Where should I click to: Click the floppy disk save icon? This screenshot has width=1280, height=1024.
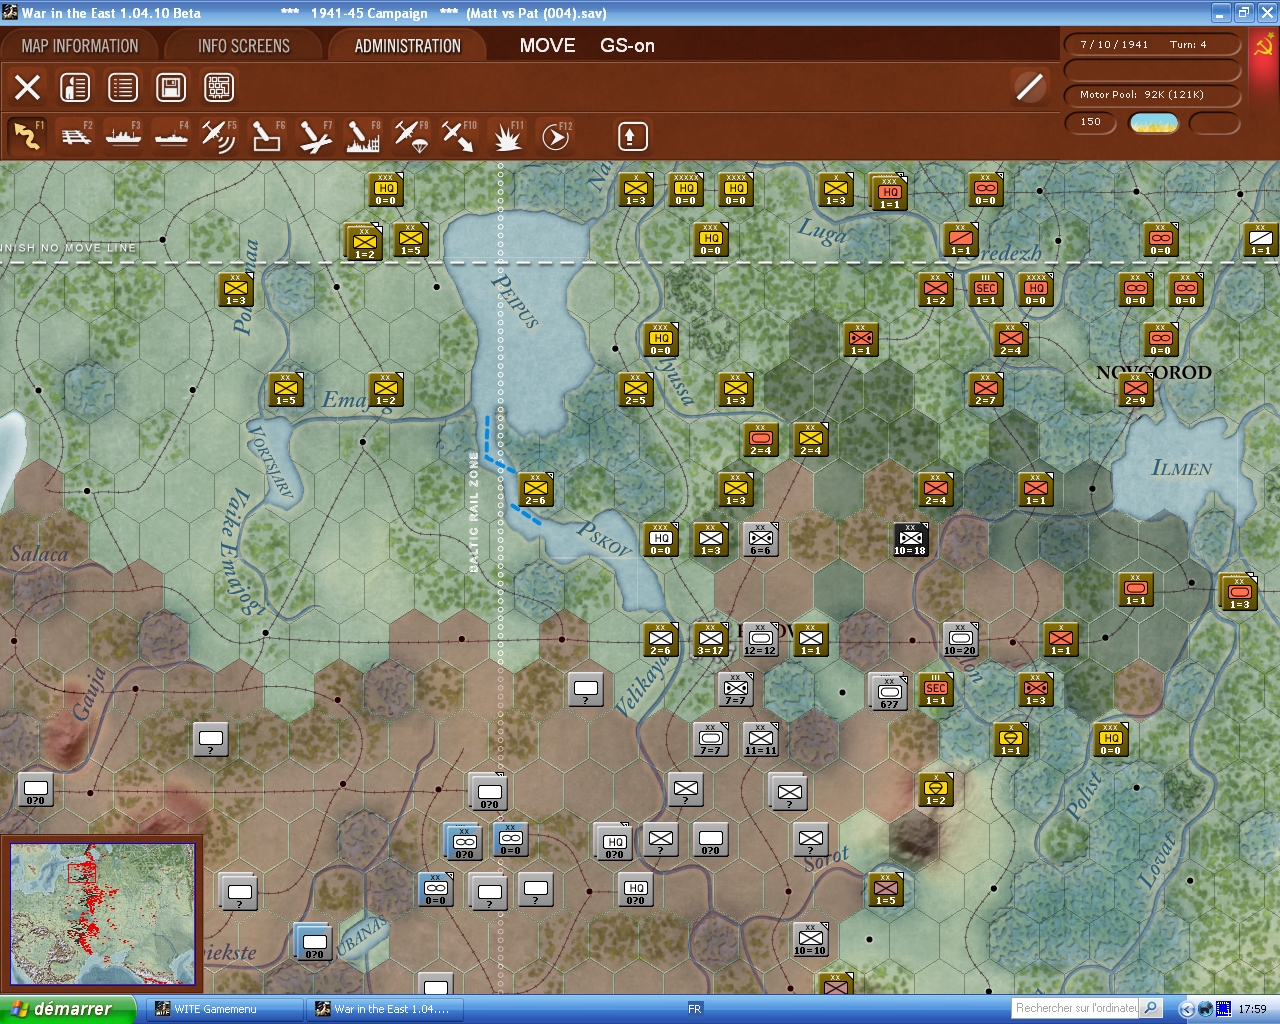point(171,87)
